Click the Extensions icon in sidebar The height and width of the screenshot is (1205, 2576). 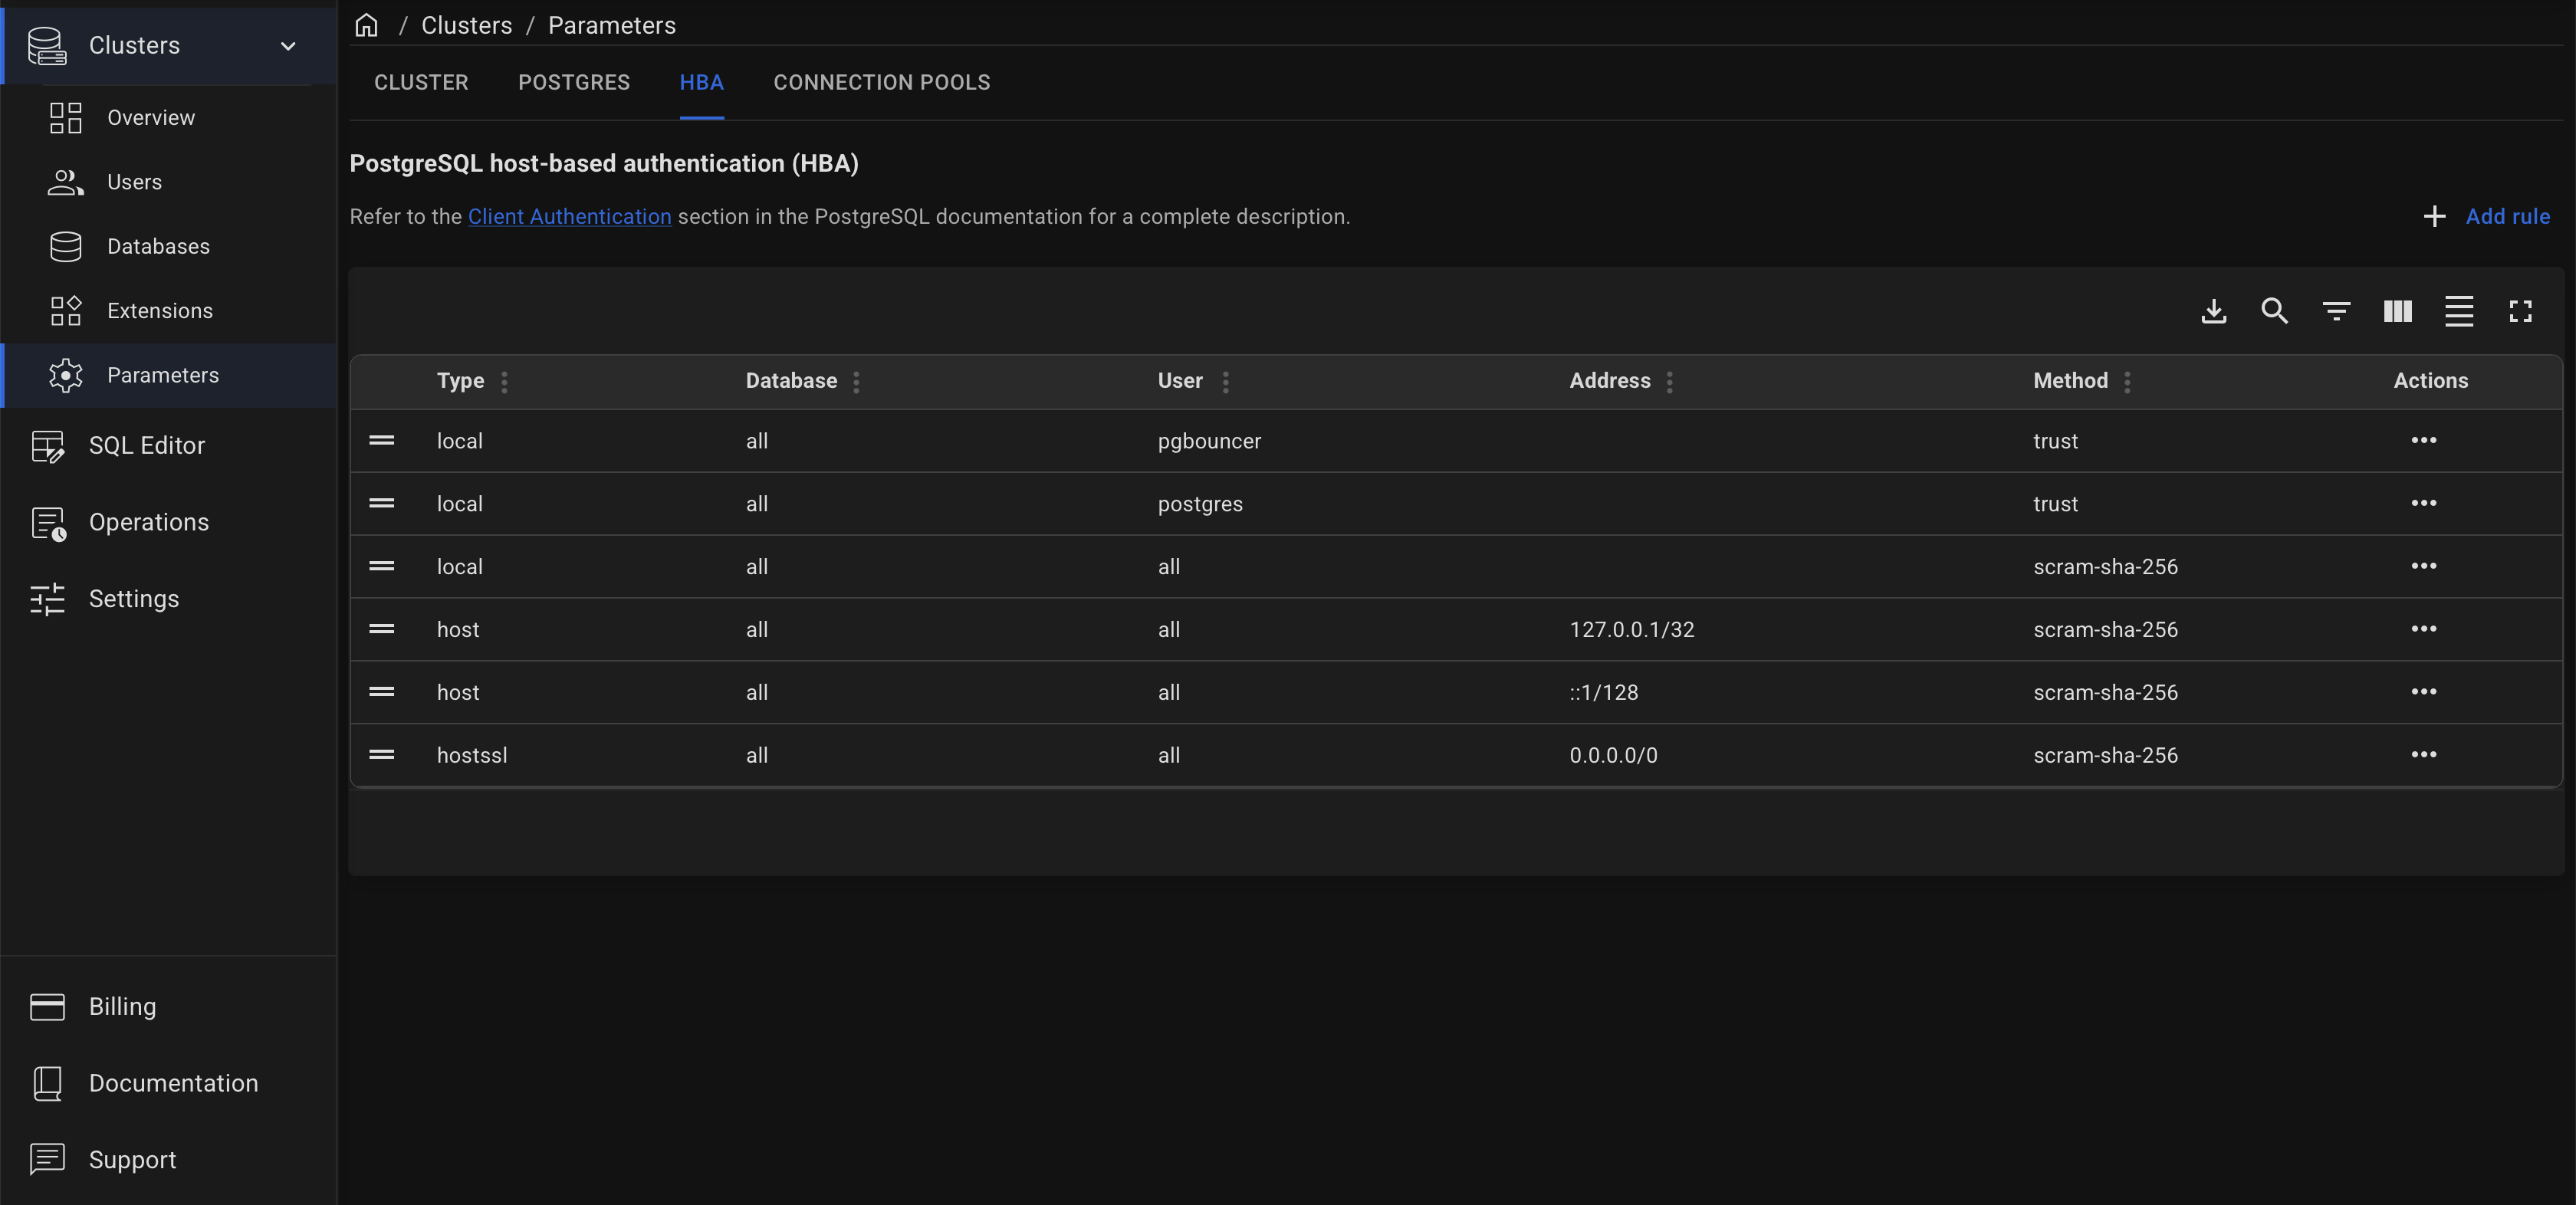66,311
